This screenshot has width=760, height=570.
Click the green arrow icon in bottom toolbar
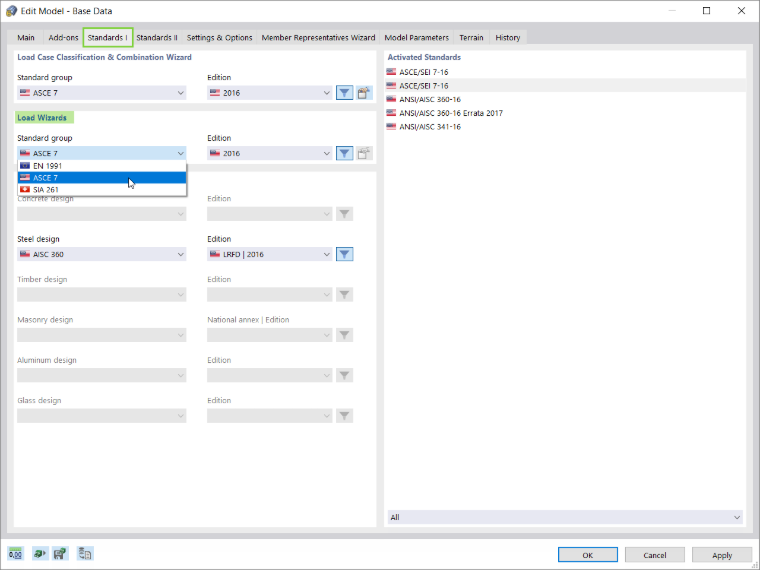[40, 553]
